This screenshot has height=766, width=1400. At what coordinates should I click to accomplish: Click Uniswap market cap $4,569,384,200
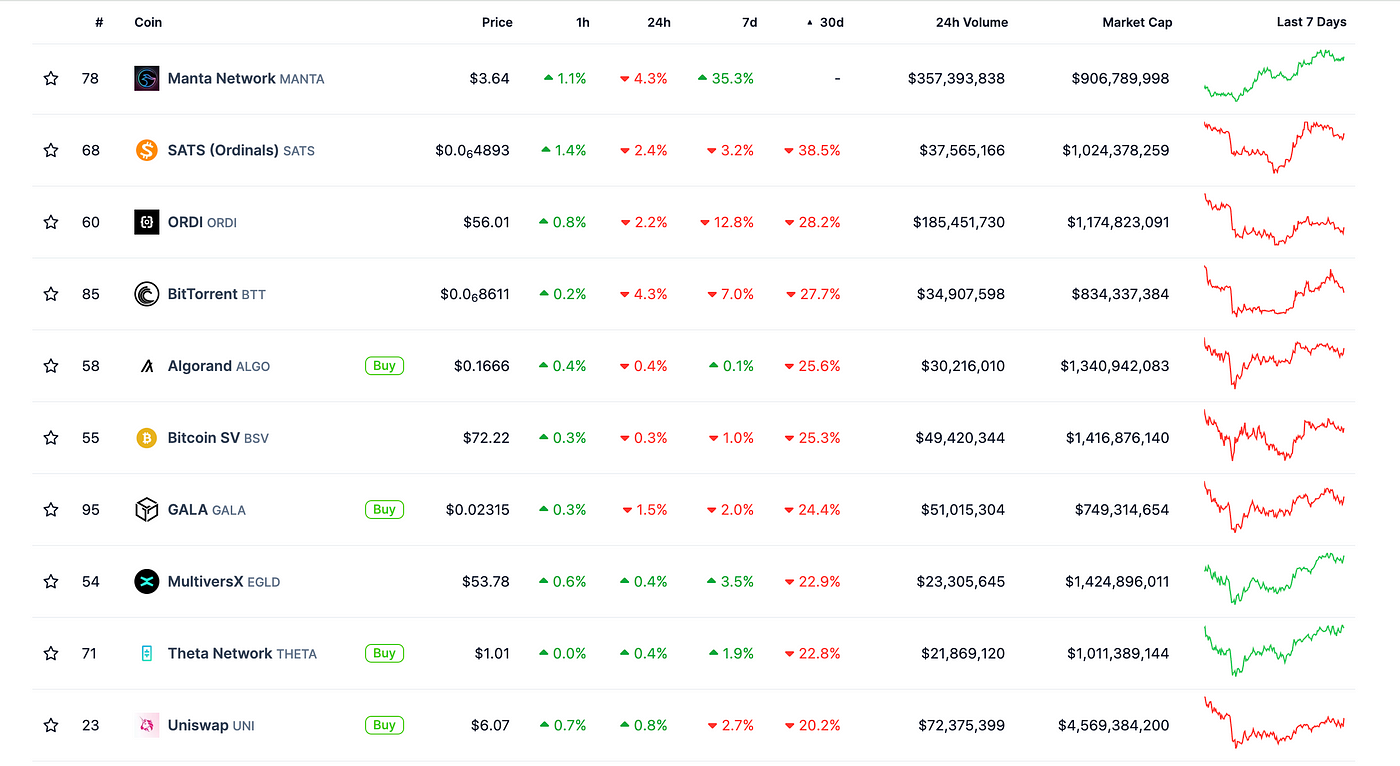coord(1113,725)
